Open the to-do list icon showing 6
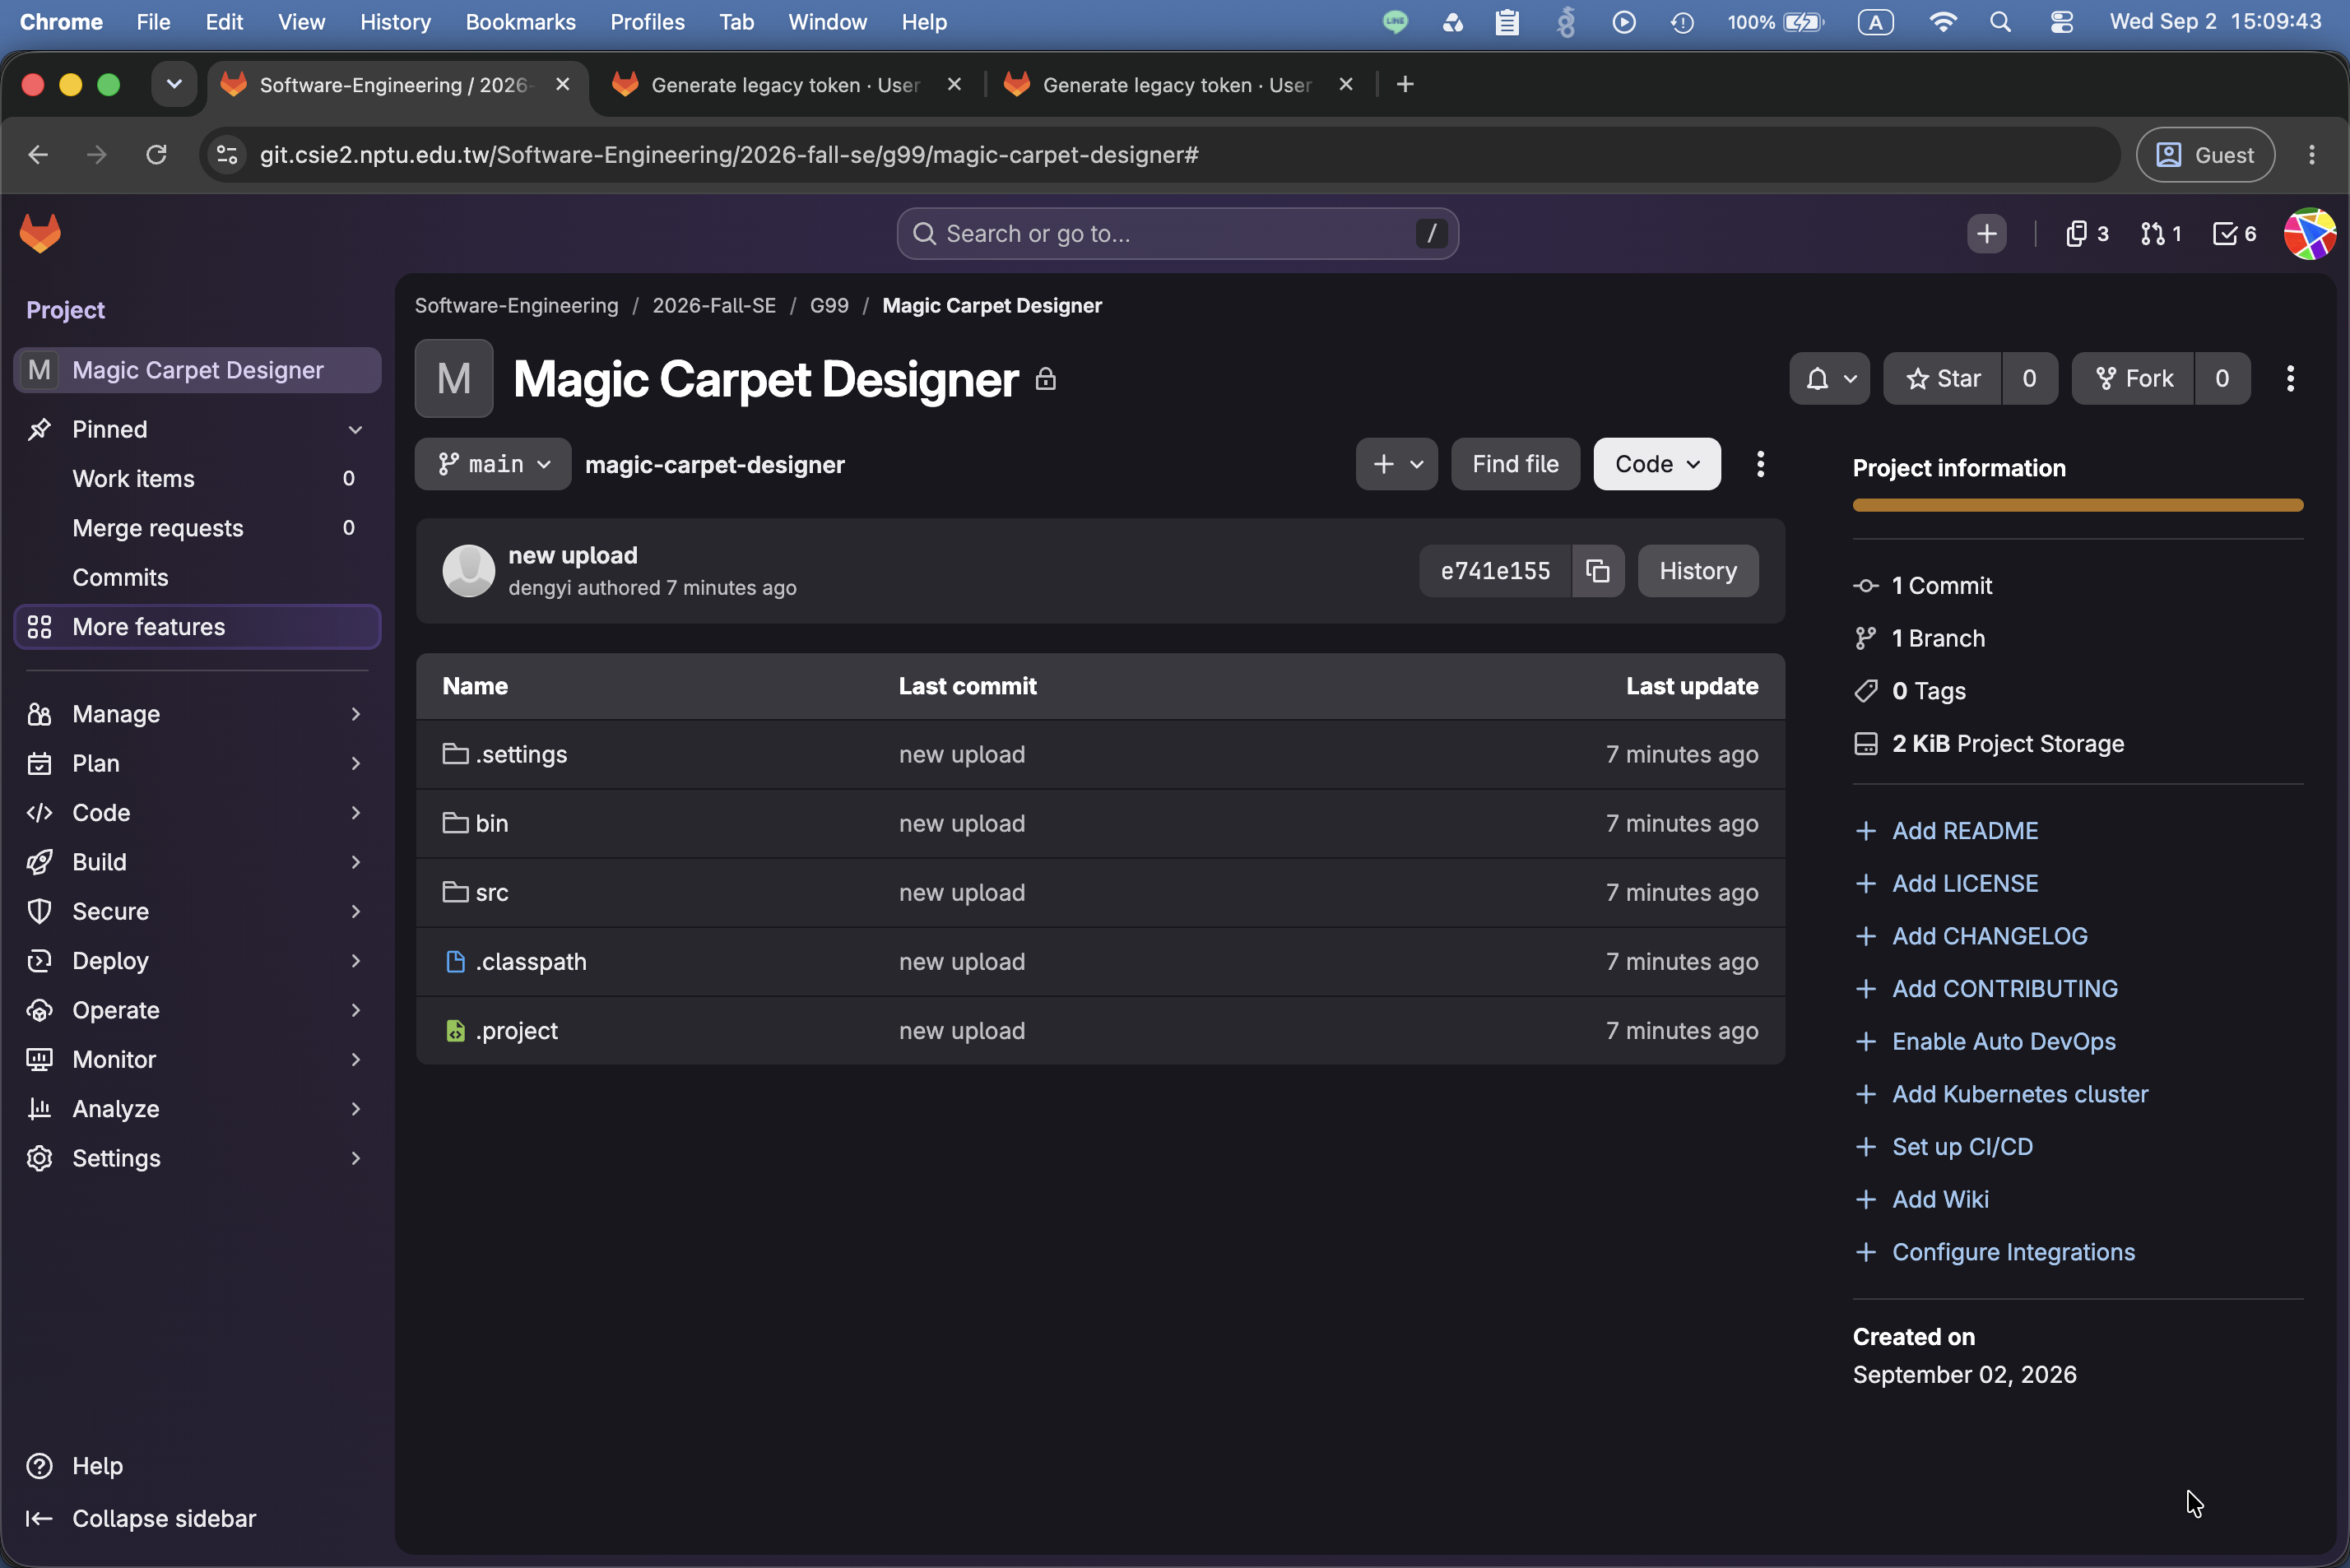Image resolution: width=2350 pixels, height=1568 pixels. [2234, 234]
